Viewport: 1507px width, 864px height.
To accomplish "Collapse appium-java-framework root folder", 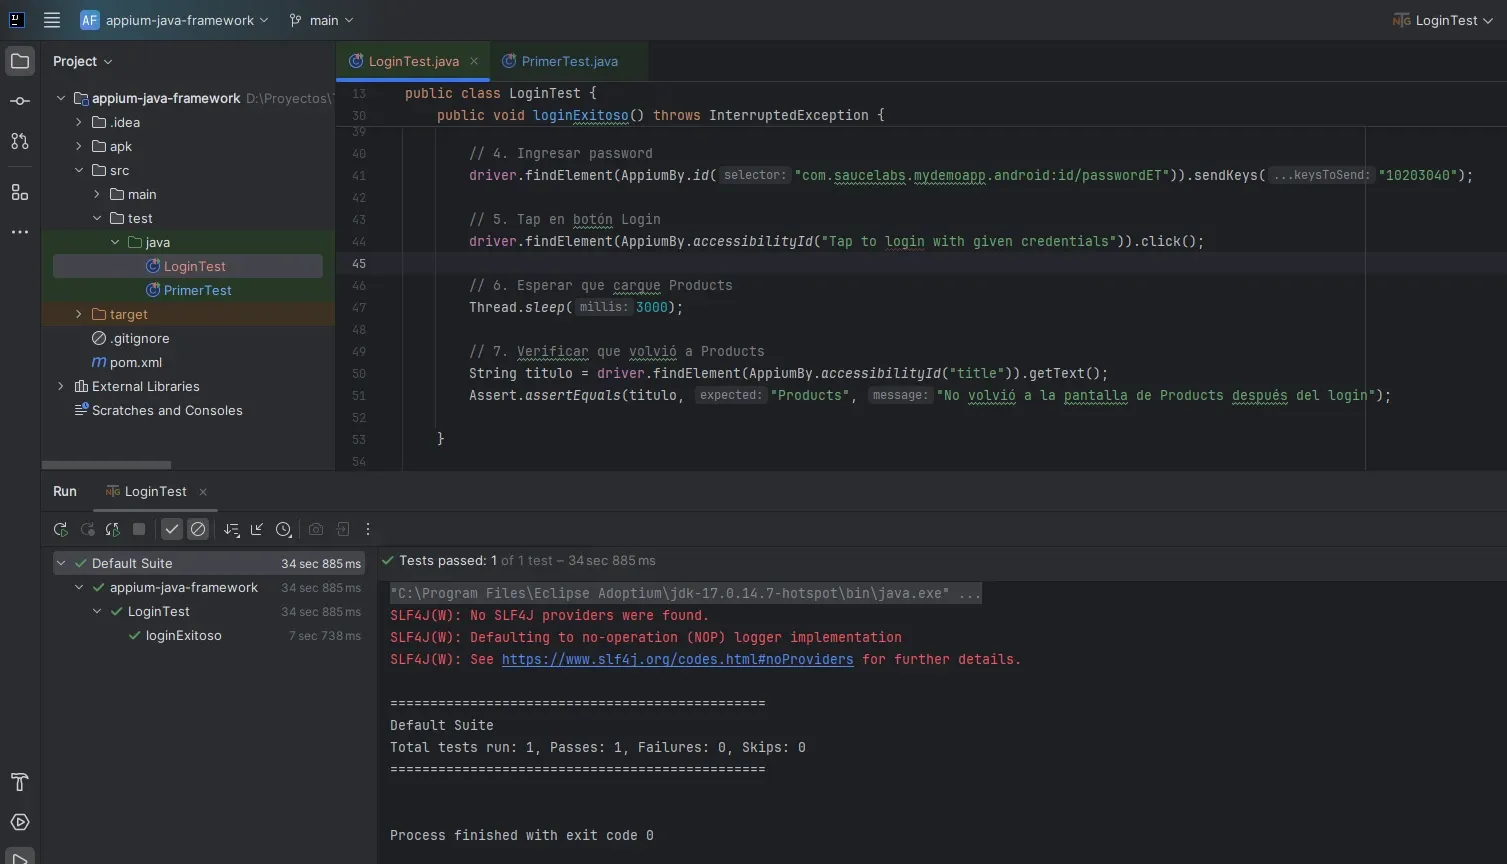I will coord(61,98).
